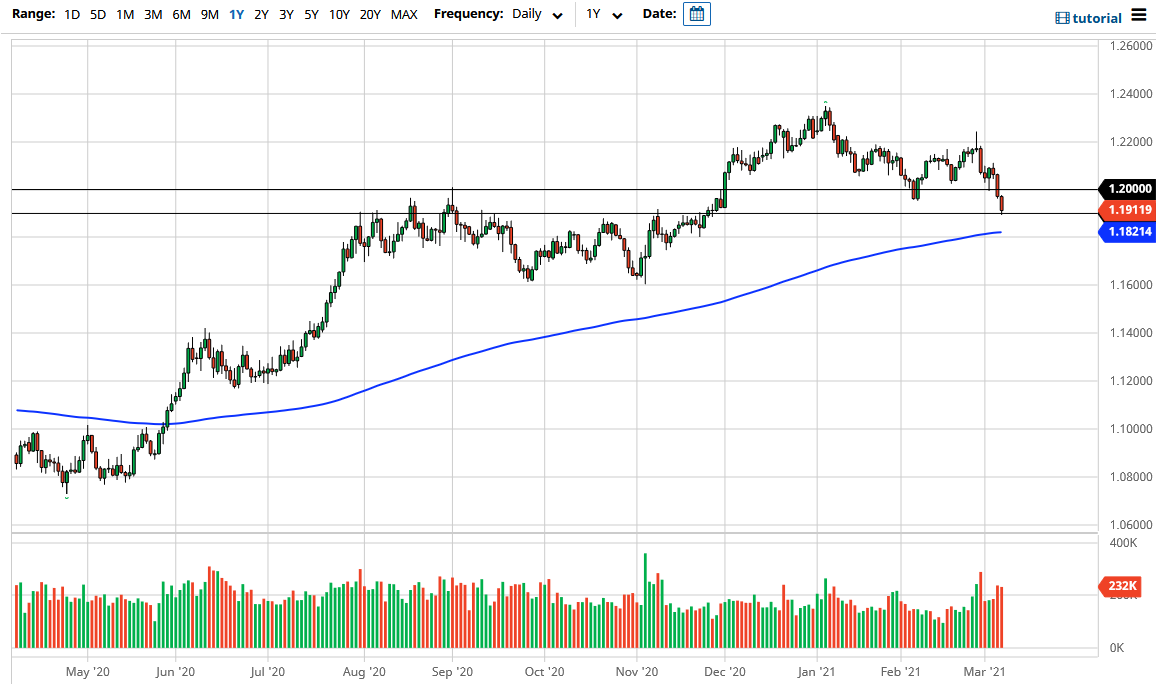Viewport: 1156px width, 688px height.
Task: Select the 1D range
Action: coord(71,15)
